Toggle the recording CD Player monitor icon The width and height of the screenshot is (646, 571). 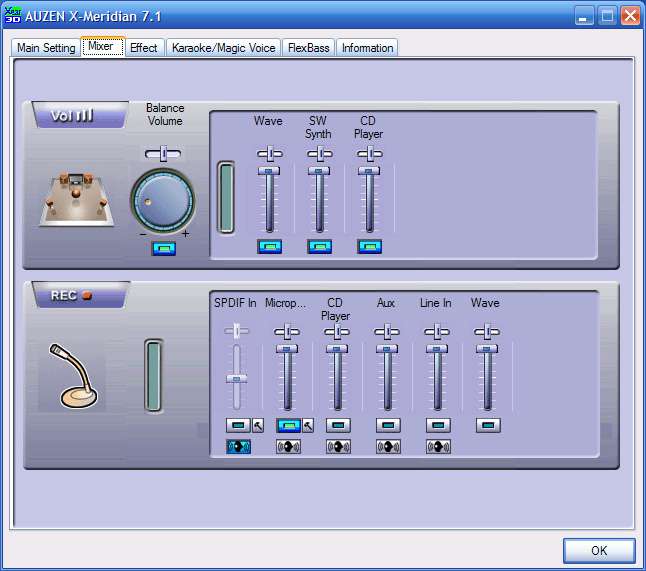click(338, 447)
